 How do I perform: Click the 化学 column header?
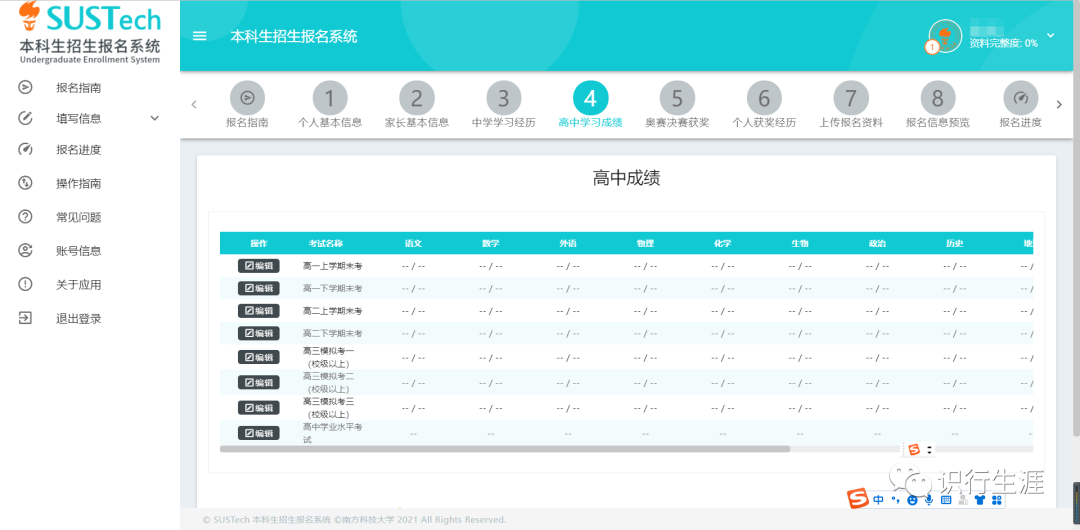pyautogui.click(x=723, y=243)
